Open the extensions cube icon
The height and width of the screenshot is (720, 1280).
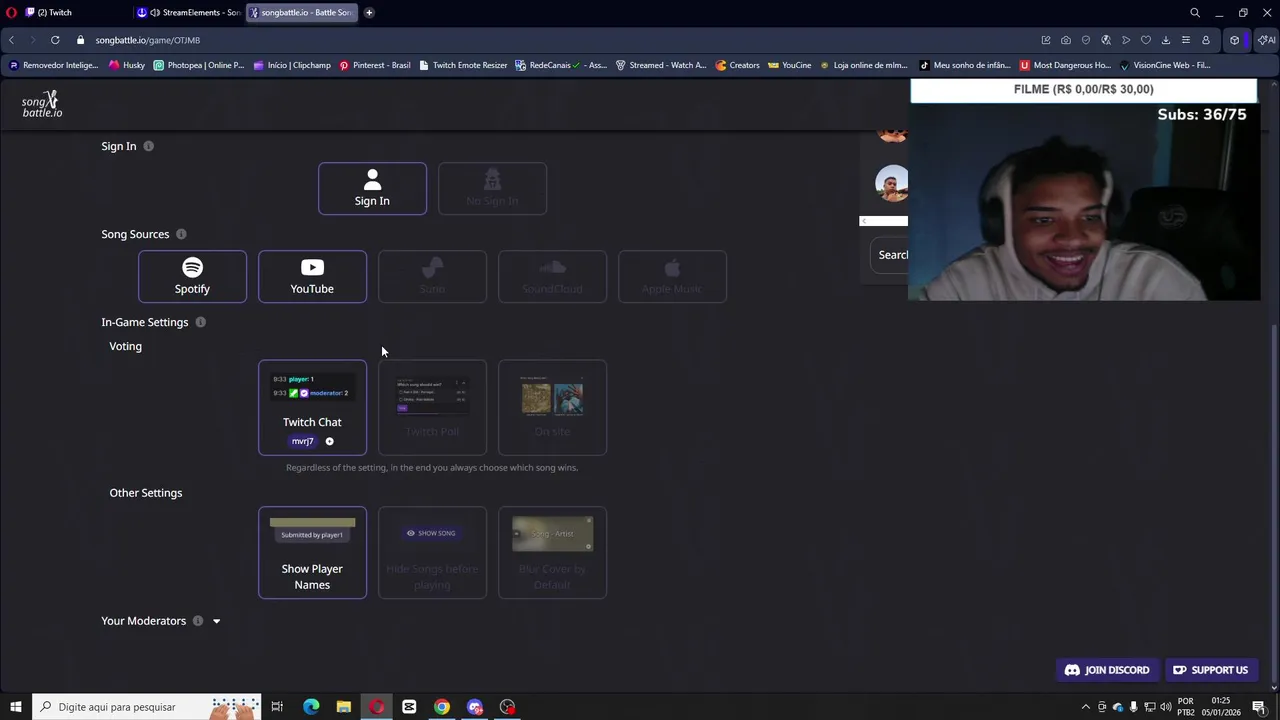1235,40
